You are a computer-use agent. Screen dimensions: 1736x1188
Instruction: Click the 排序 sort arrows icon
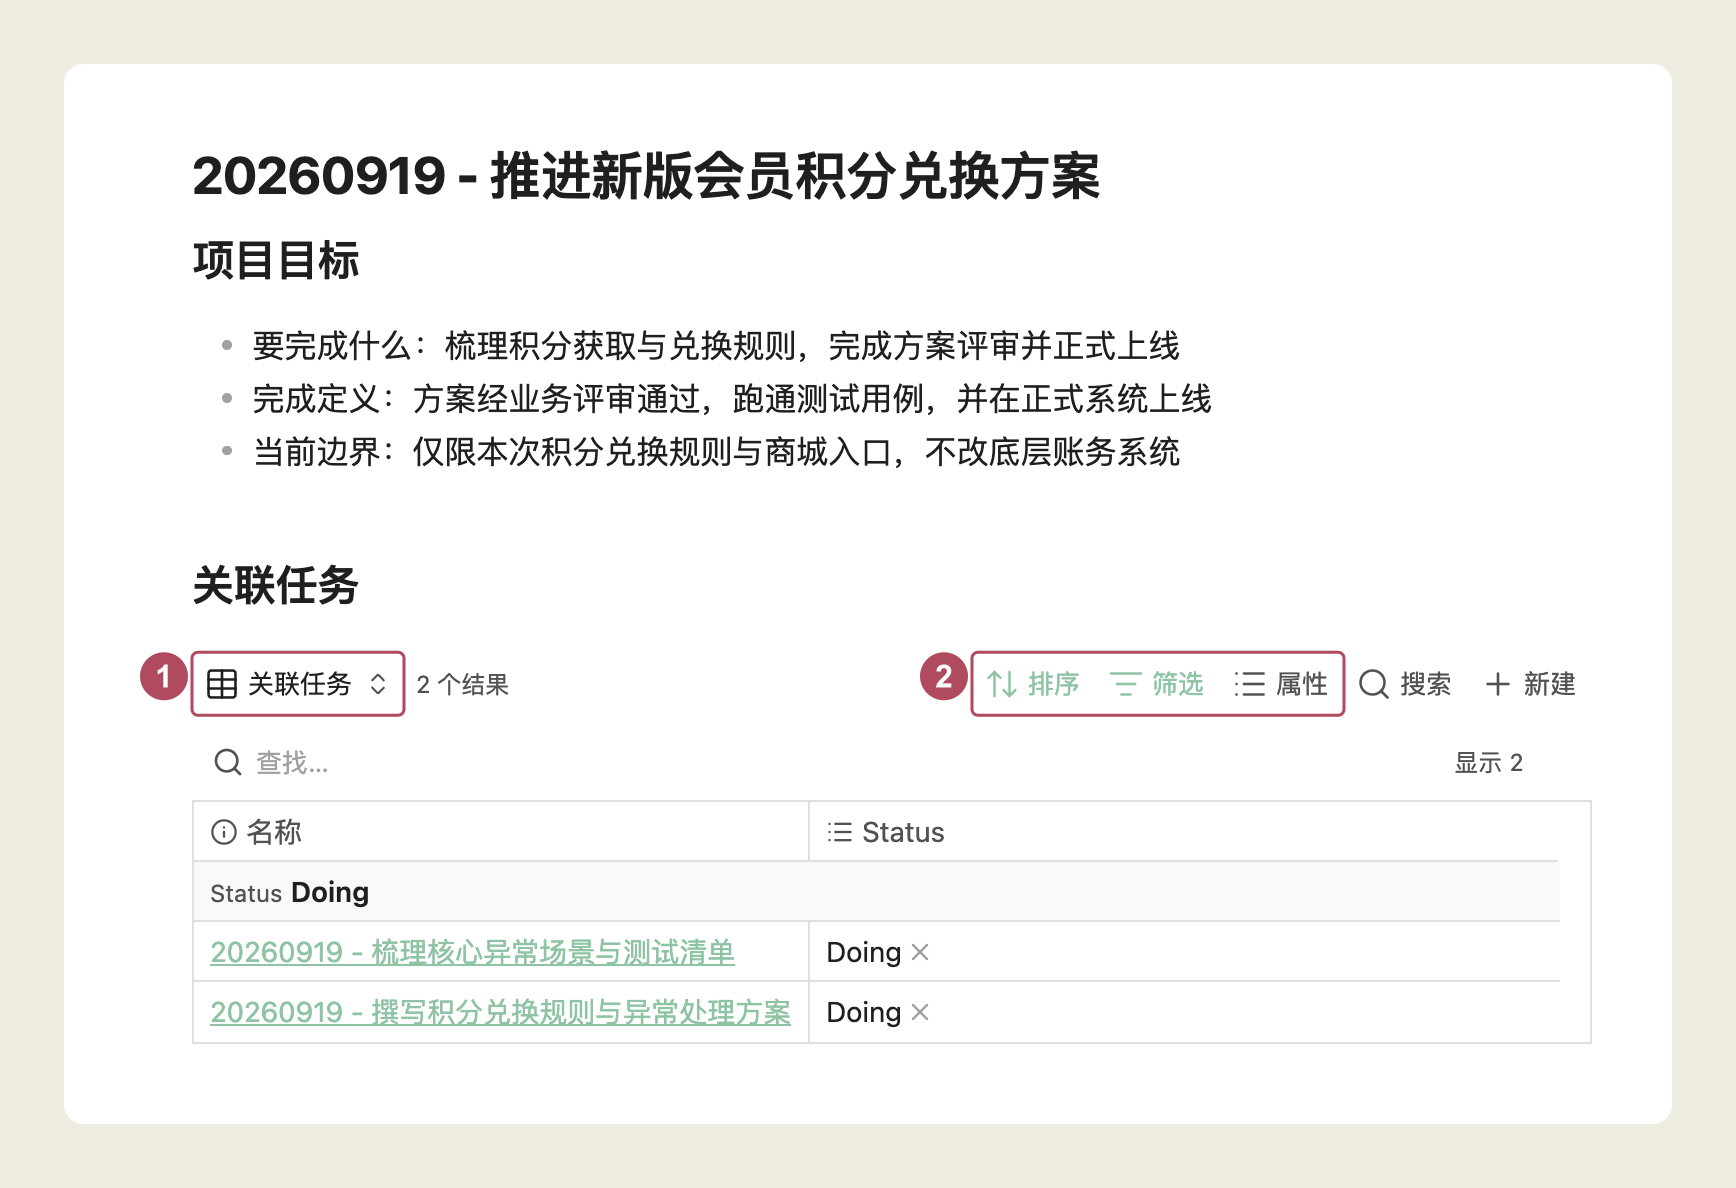pos(1002,684)
